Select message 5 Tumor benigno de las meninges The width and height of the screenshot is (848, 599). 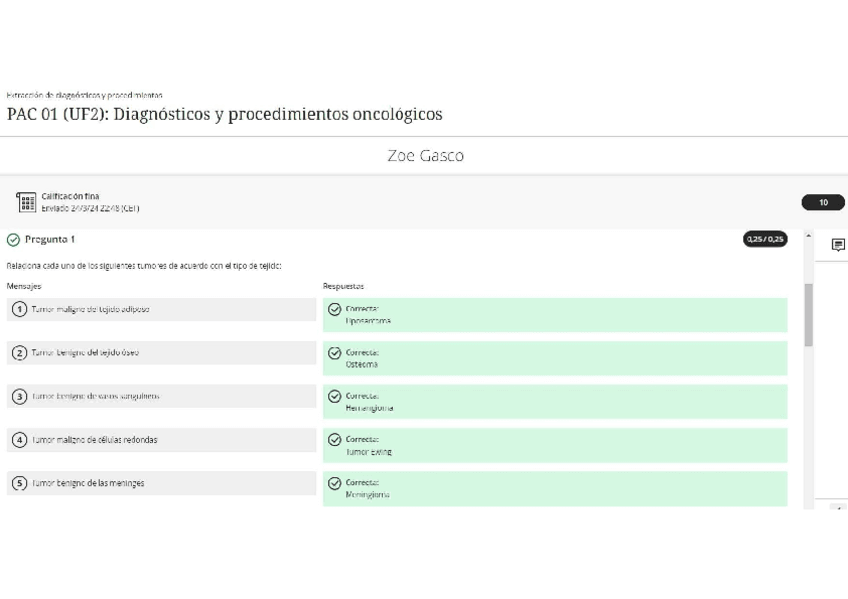(x=88, y=483)
